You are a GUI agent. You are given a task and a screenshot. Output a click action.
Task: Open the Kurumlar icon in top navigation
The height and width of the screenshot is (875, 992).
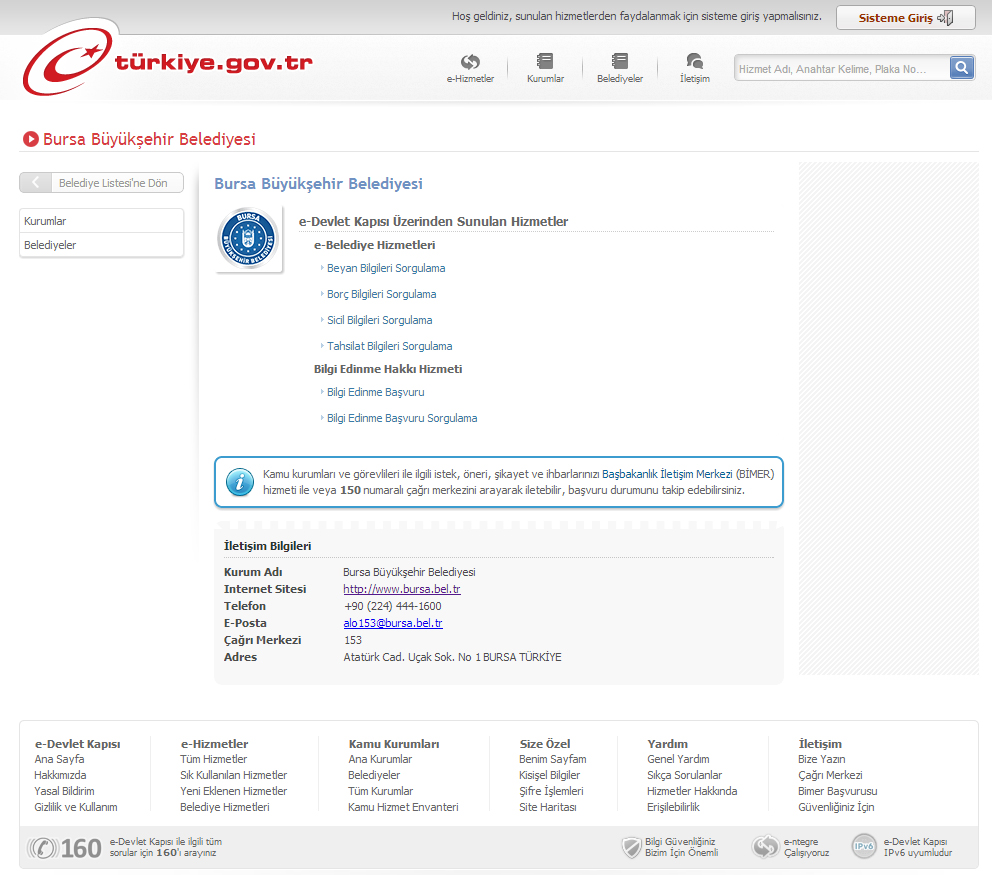click(545, 62)
